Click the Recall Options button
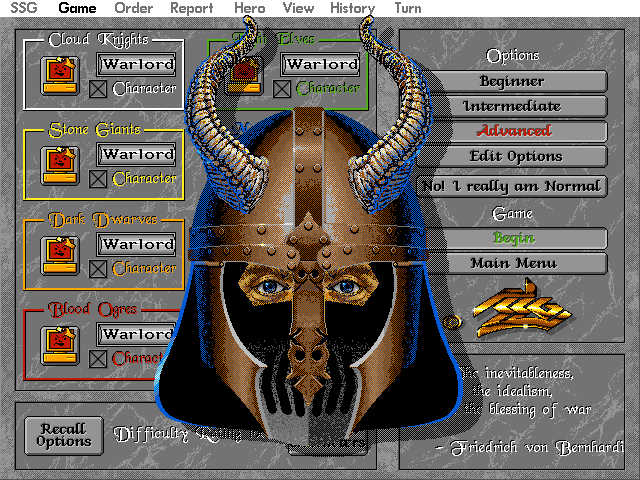 pos(64,436)
